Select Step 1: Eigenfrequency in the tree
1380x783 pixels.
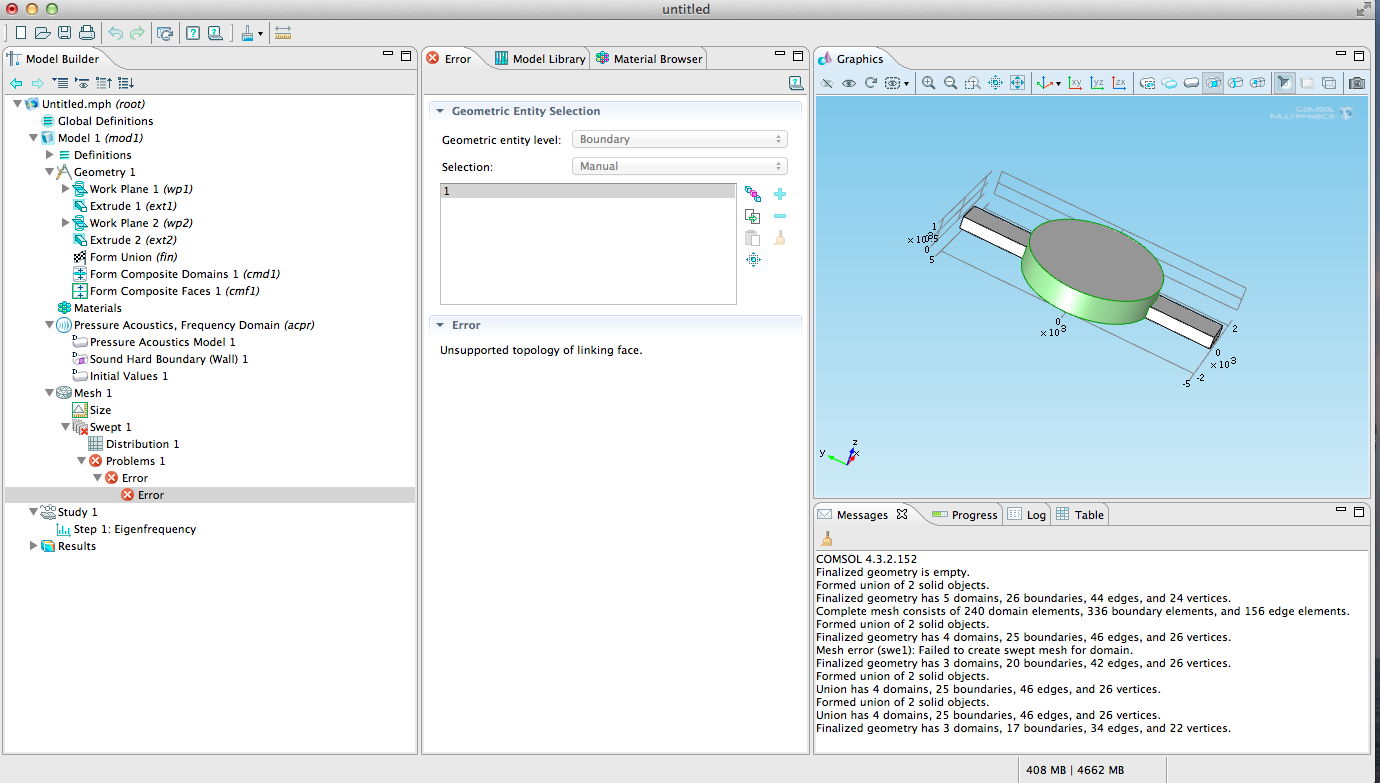point(134,529)
